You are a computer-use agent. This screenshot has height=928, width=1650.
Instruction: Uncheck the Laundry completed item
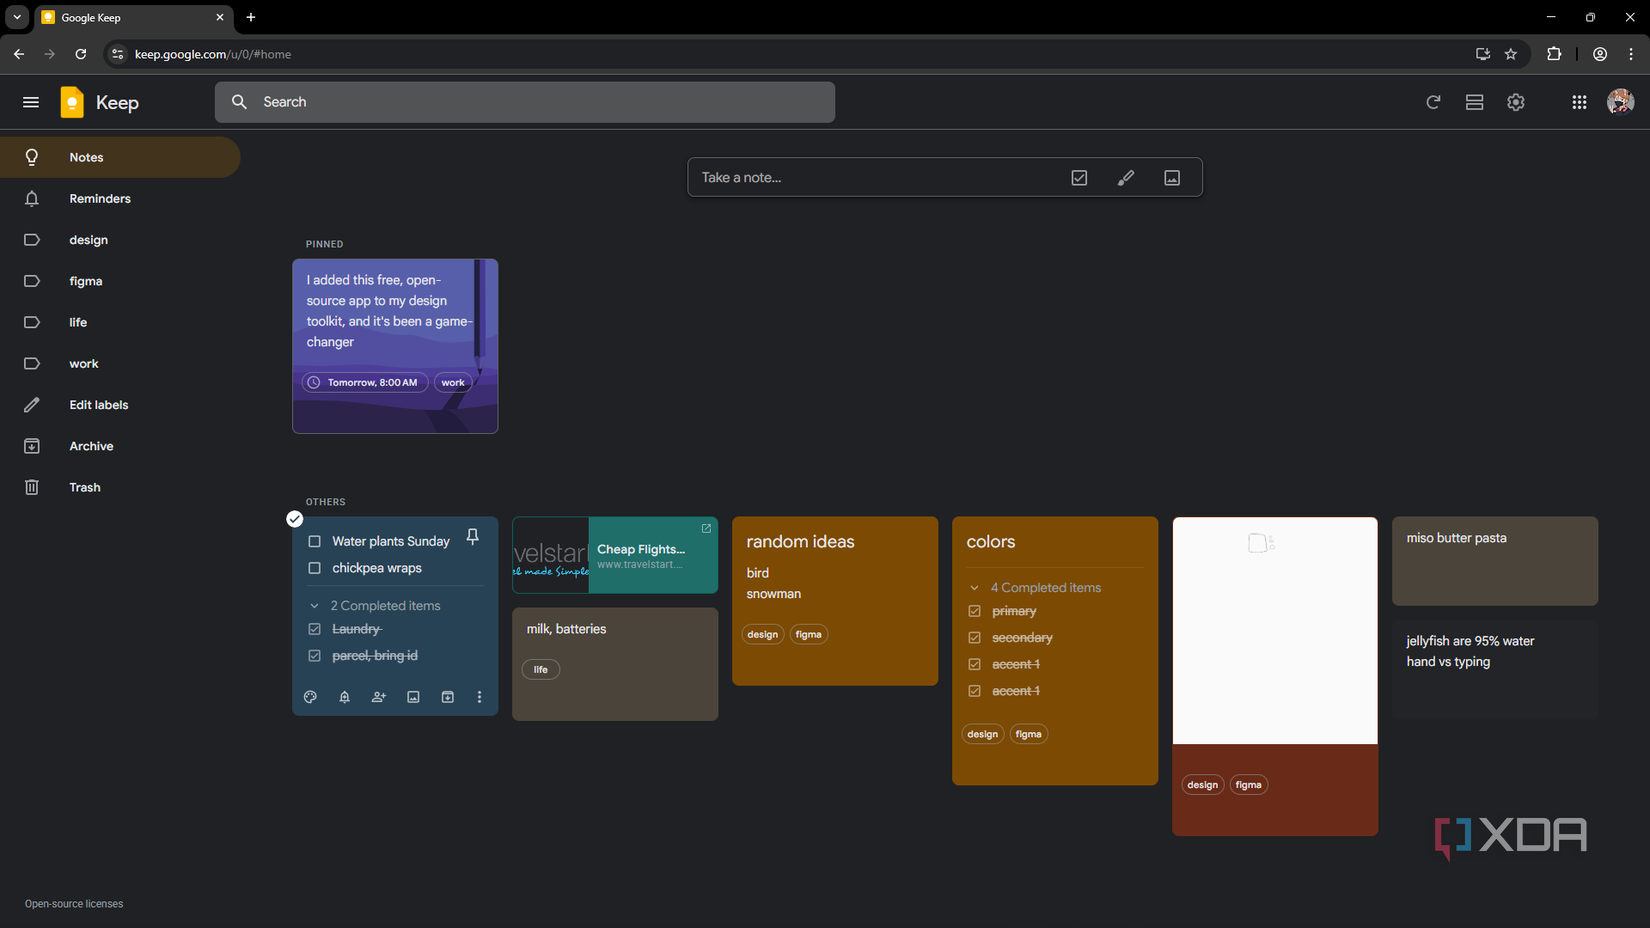[x=315, y=629]
